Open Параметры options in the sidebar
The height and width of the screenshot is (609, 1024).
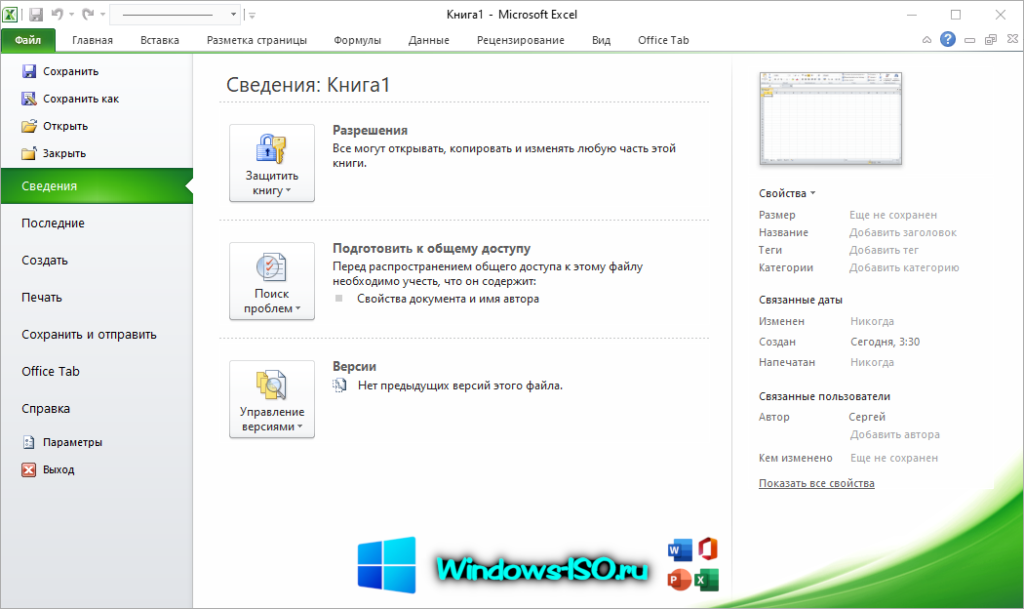tap(63, 442)
